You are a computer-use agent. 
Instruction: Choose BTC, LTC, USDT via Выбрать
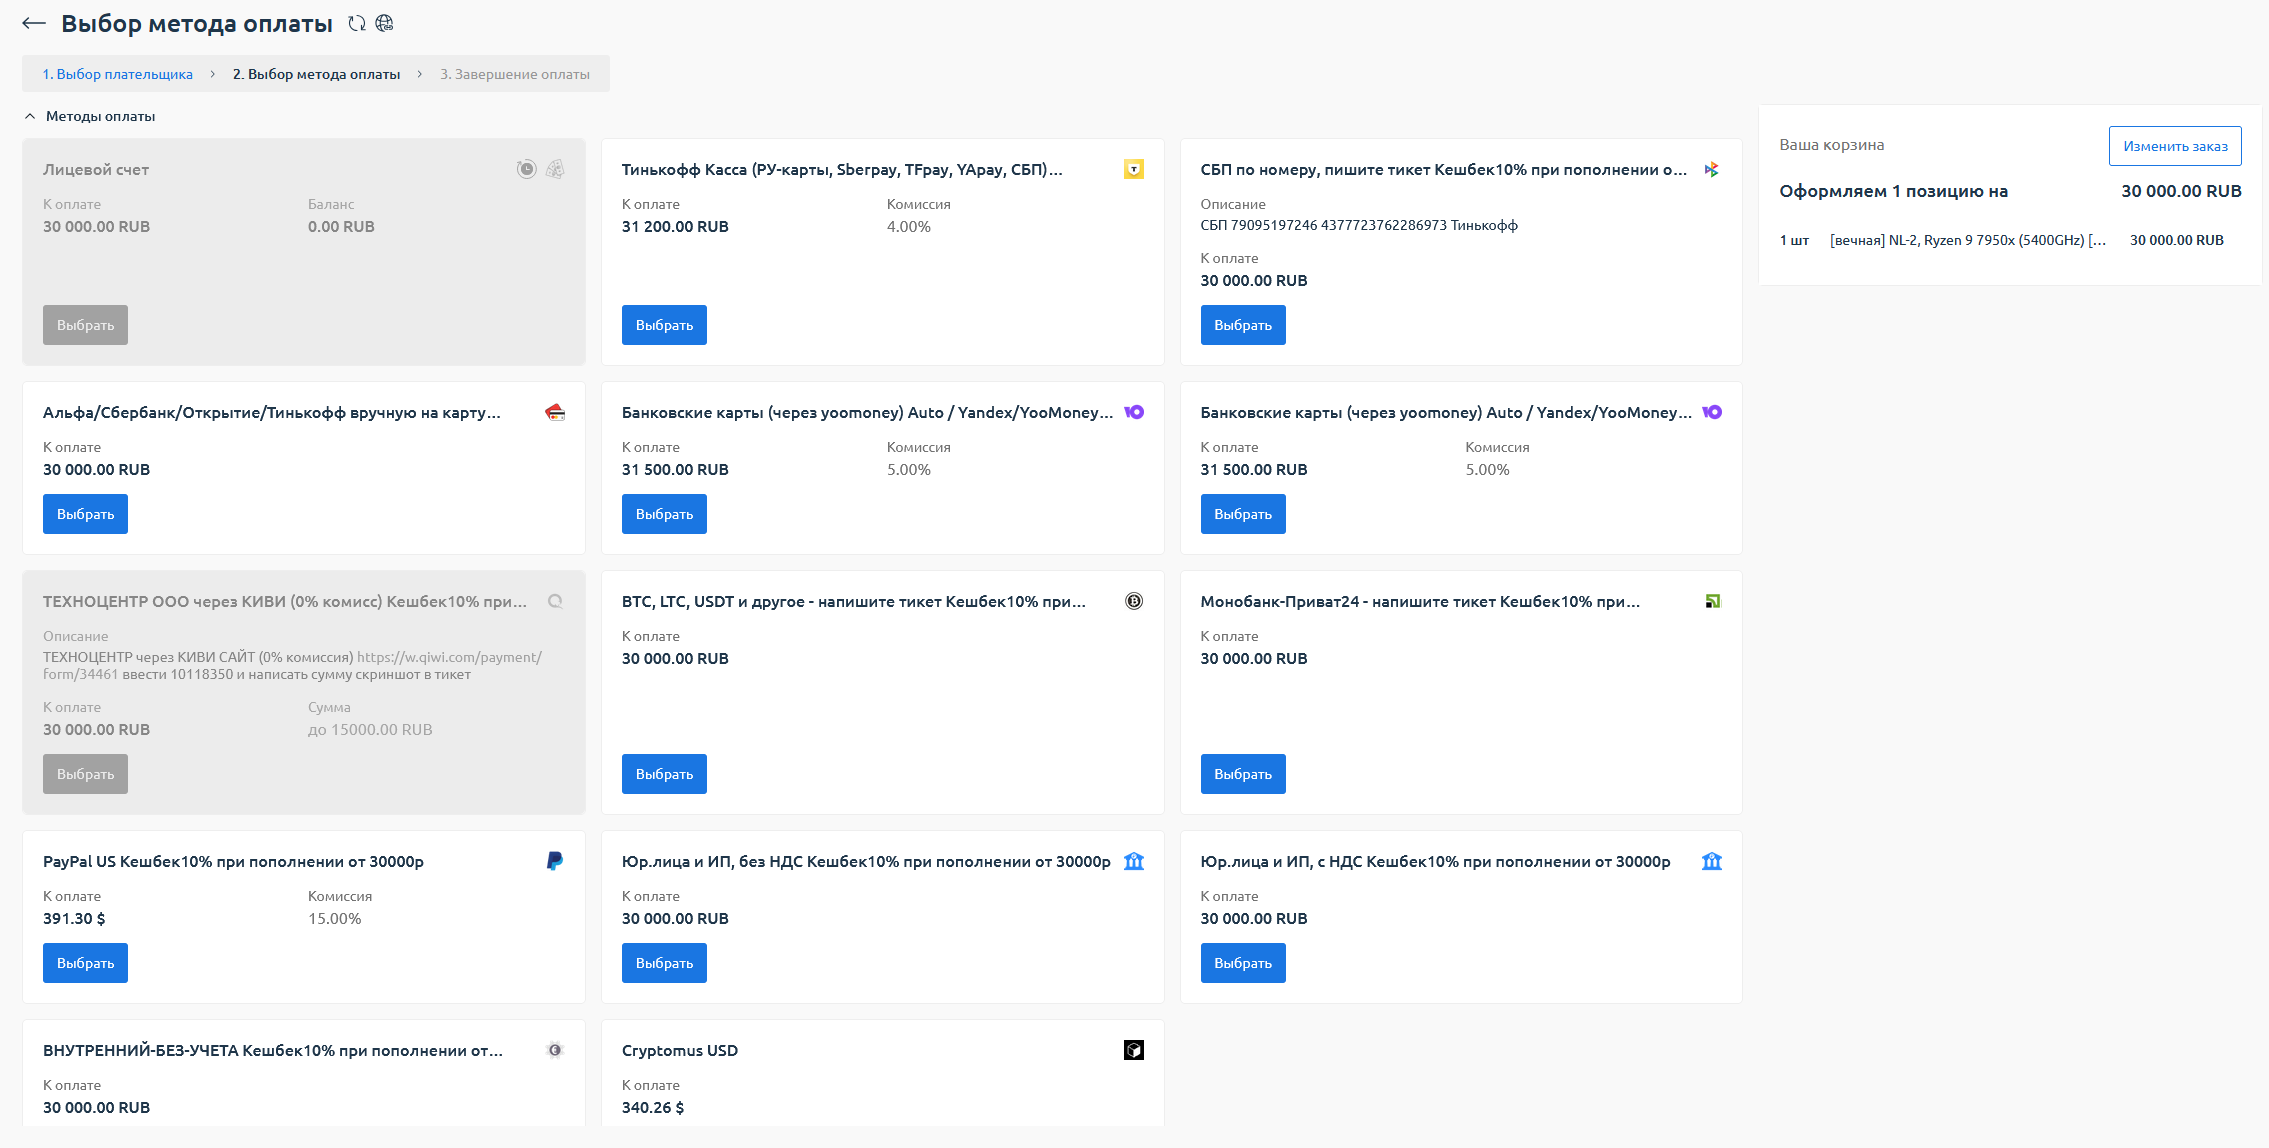pos(664,774)
